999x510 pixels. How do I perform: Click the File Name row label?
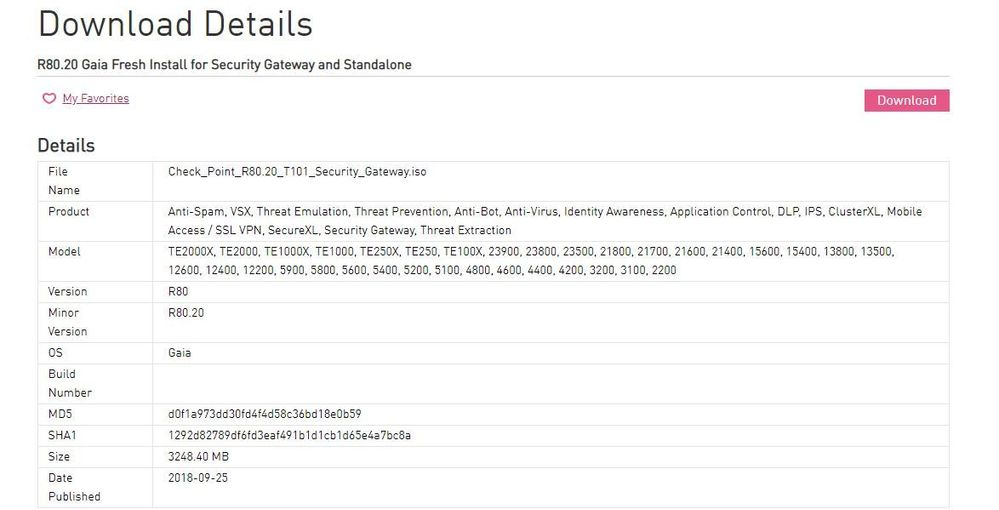point(64,181)
